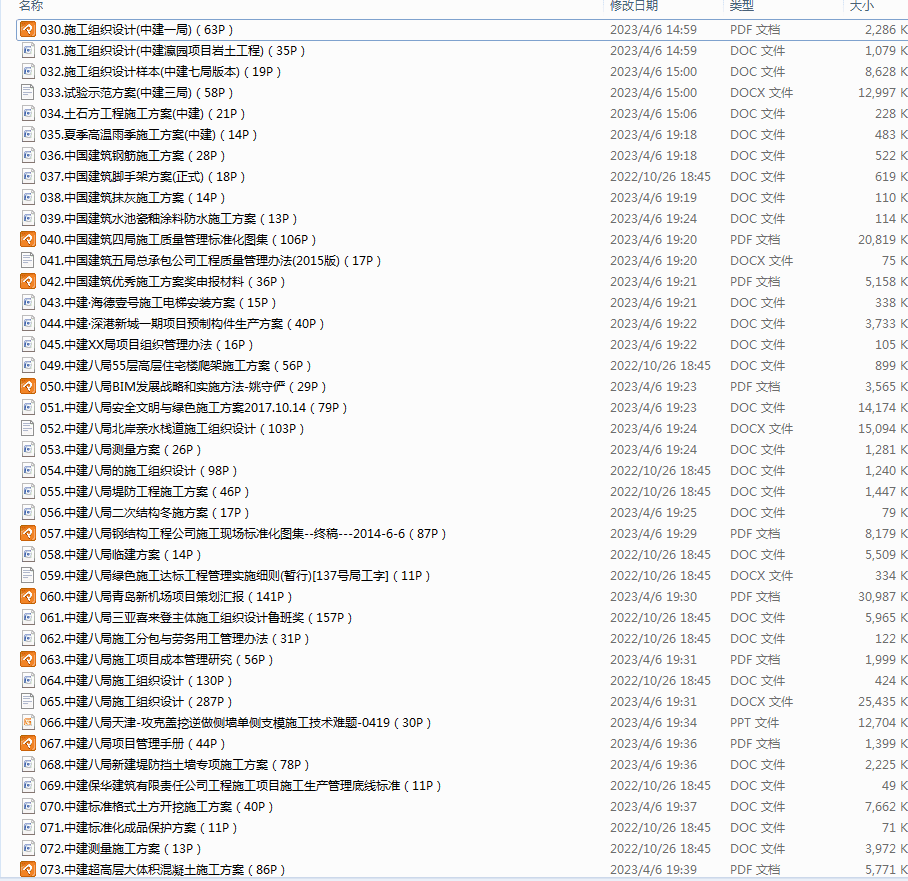Select file 045.中建XX局项目组织管理办法
This screenshot has height=881, width=908.
(147, 345)
